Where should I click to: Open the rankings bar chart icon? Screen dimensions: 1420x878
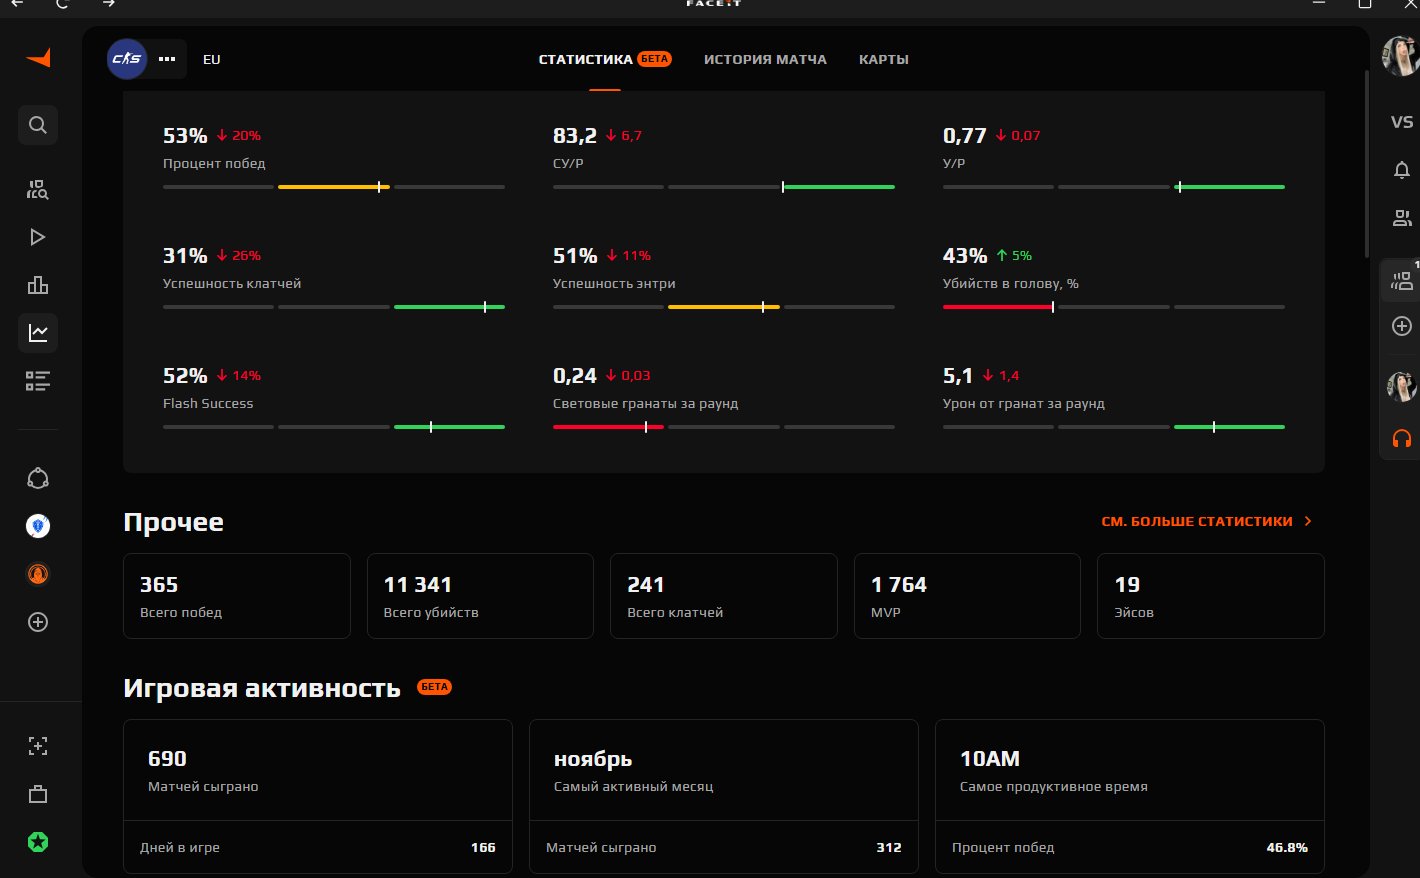click(x=38, y=285)
